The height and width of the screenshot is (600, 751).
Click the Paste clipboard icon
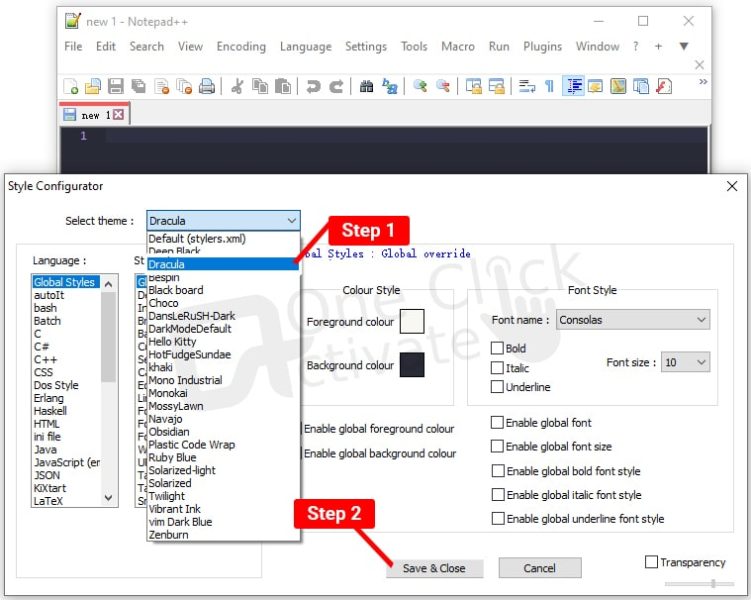click(283, 86)
